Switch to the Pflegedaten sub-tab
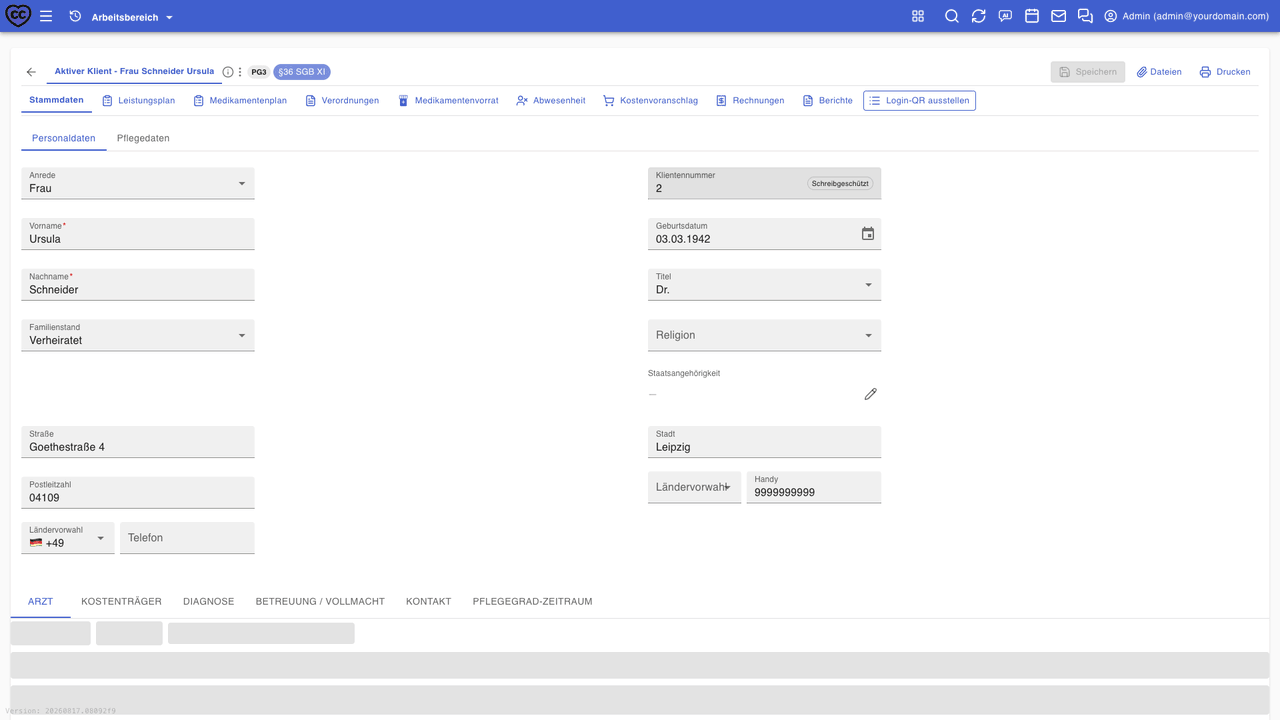 143,138
